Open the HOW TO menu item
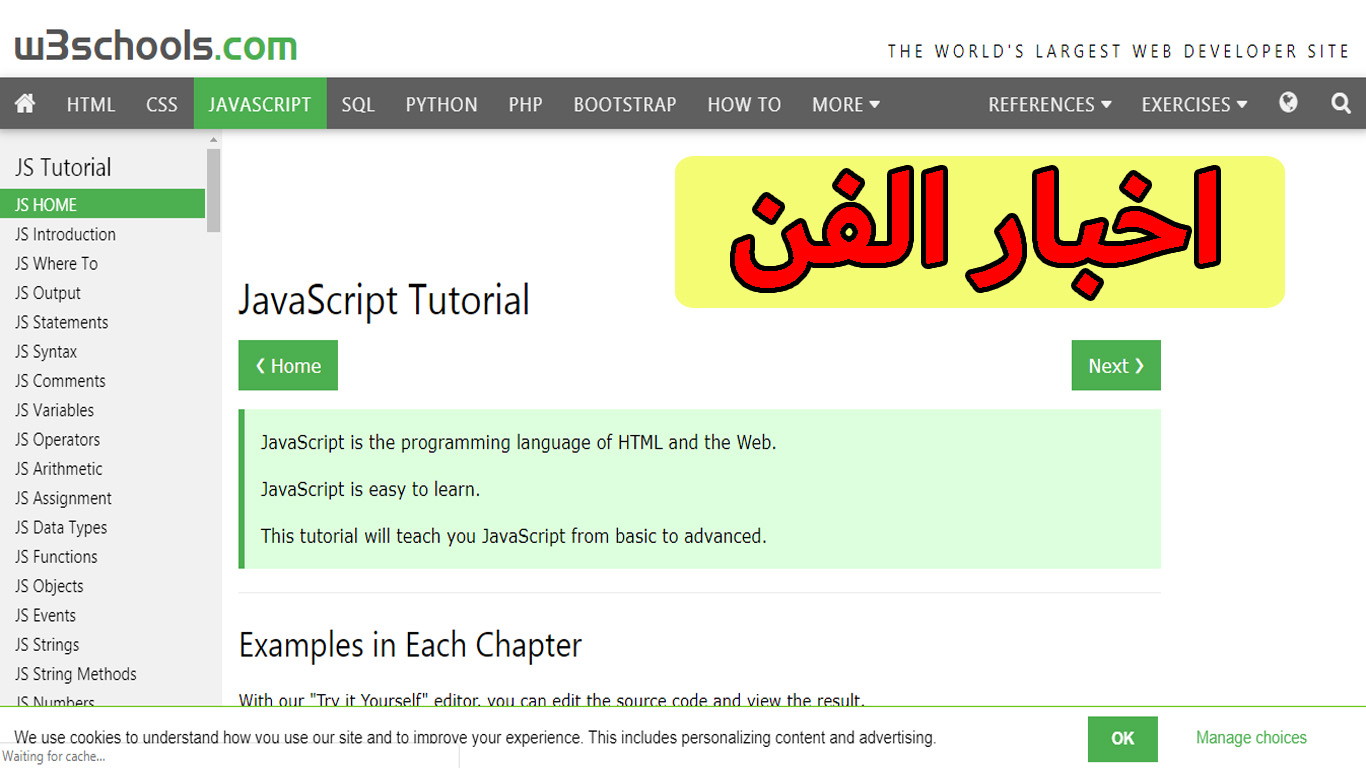 pos(744,103)
